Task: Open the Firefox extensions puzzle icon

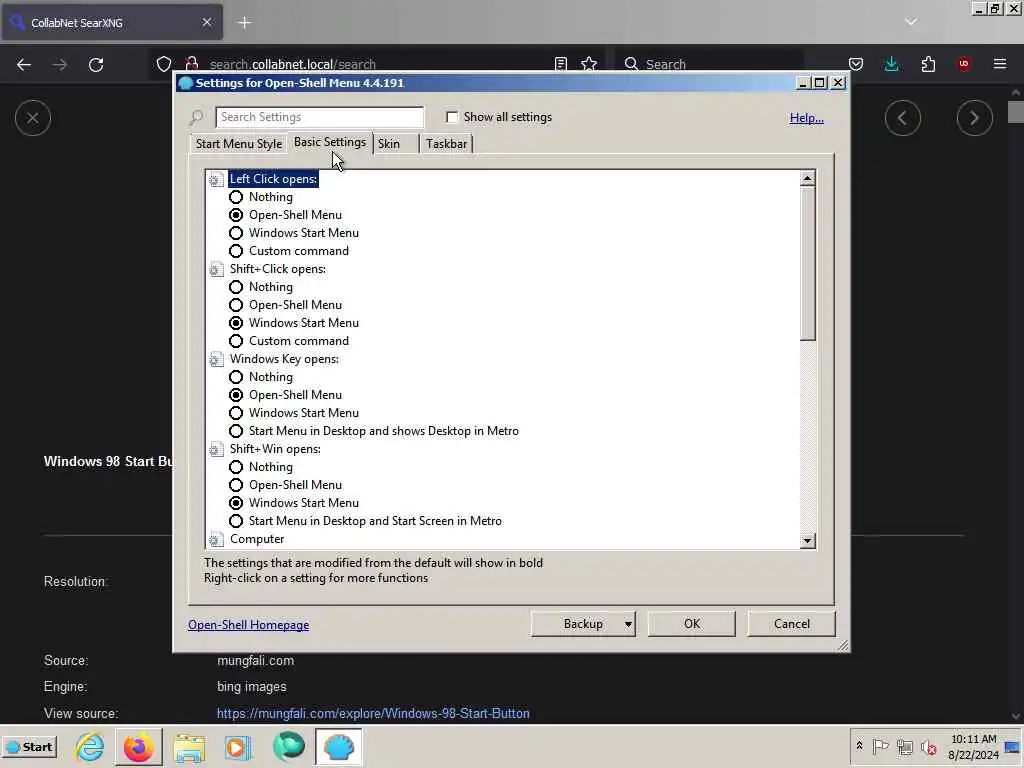Action: click(928, 64)
